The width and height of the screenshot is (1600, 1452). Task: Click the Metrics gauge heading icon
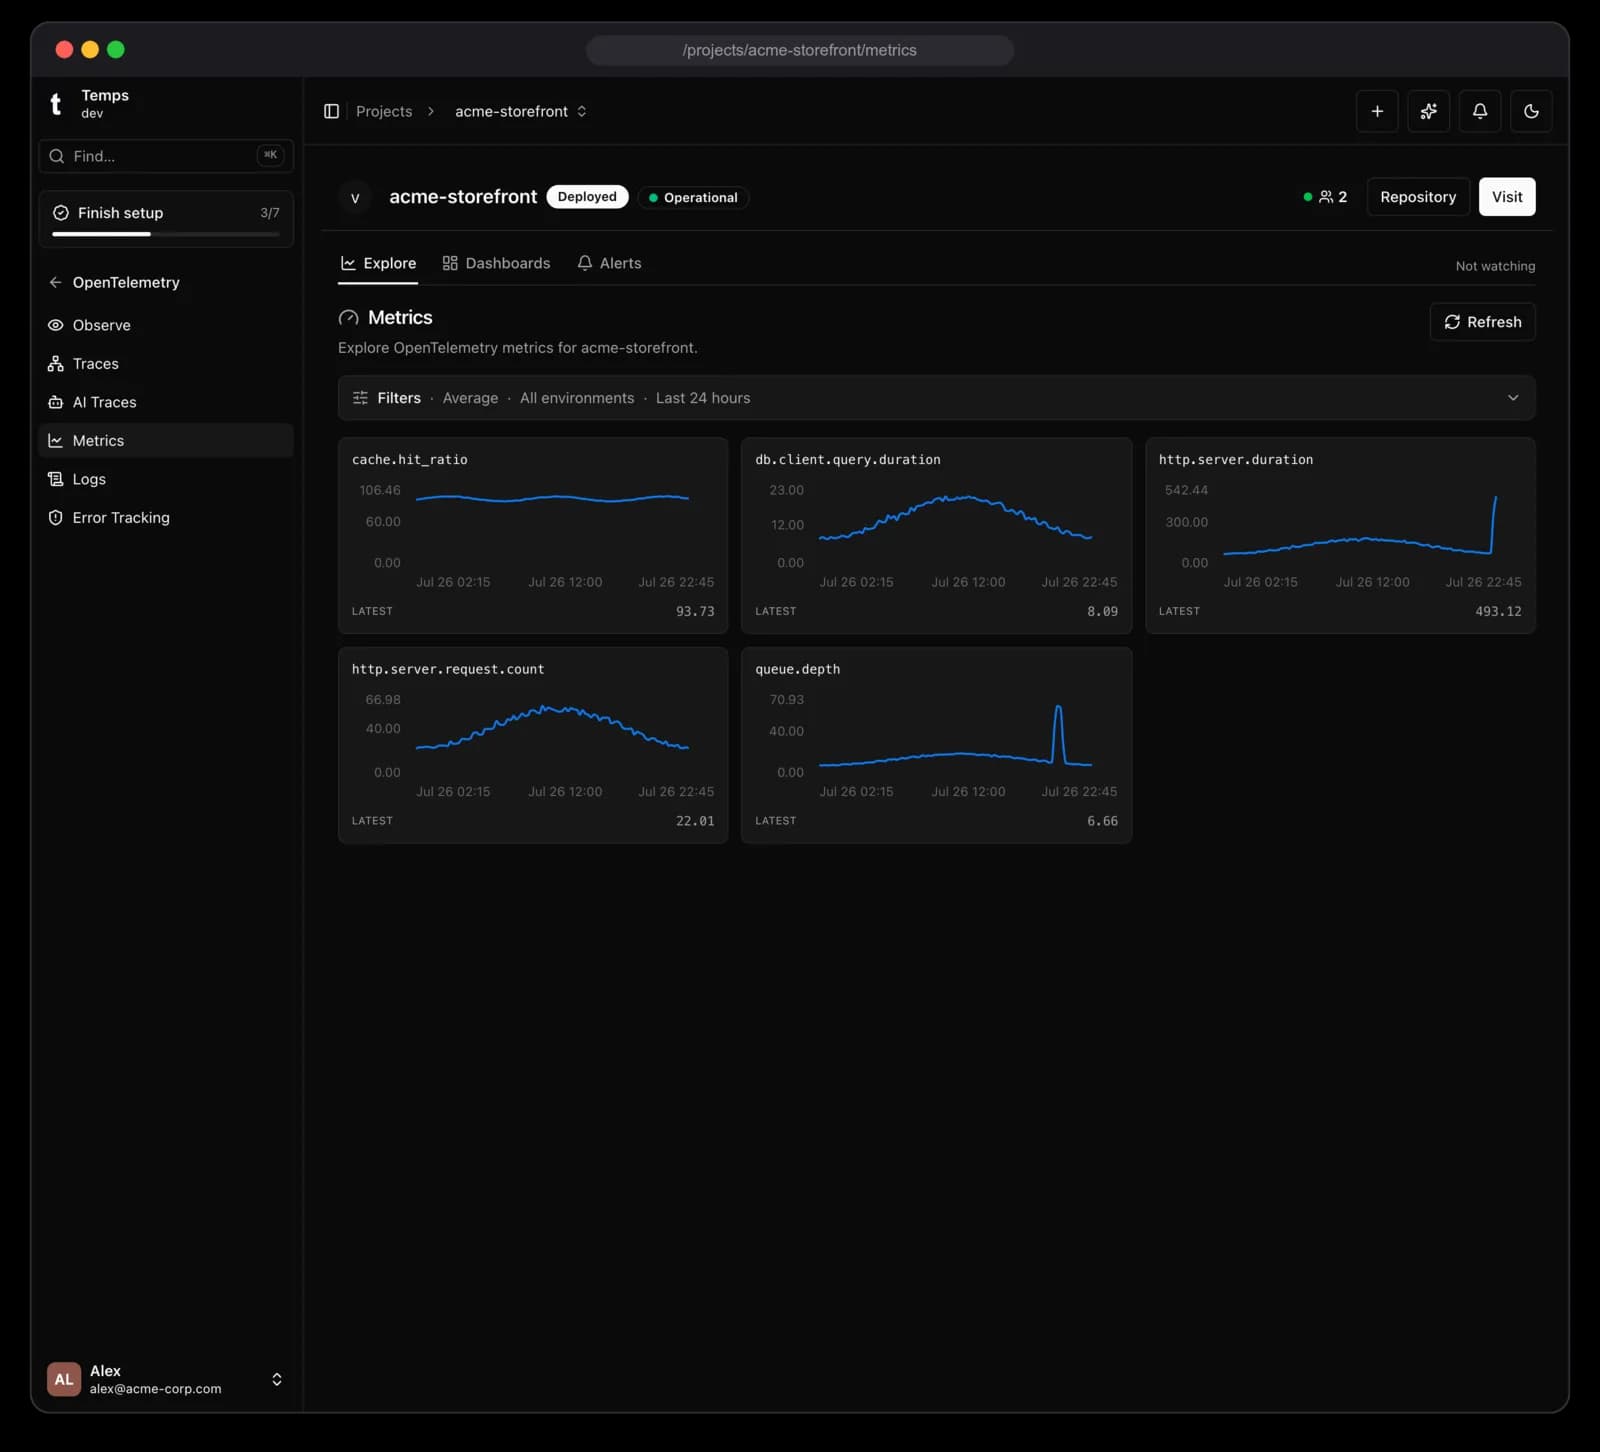pos(348,318)
